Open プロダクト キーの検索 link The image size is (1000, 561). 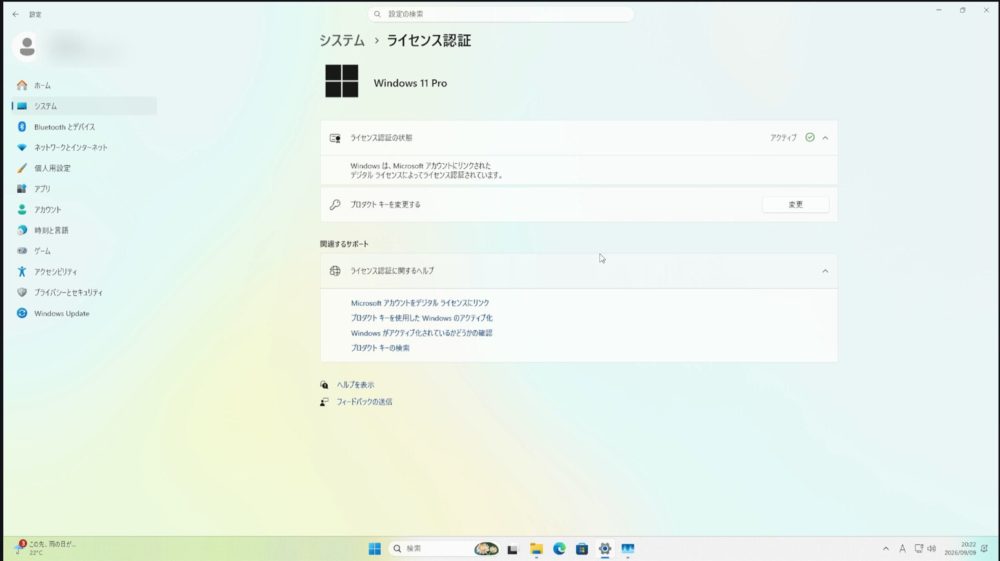tap(380, 348)
